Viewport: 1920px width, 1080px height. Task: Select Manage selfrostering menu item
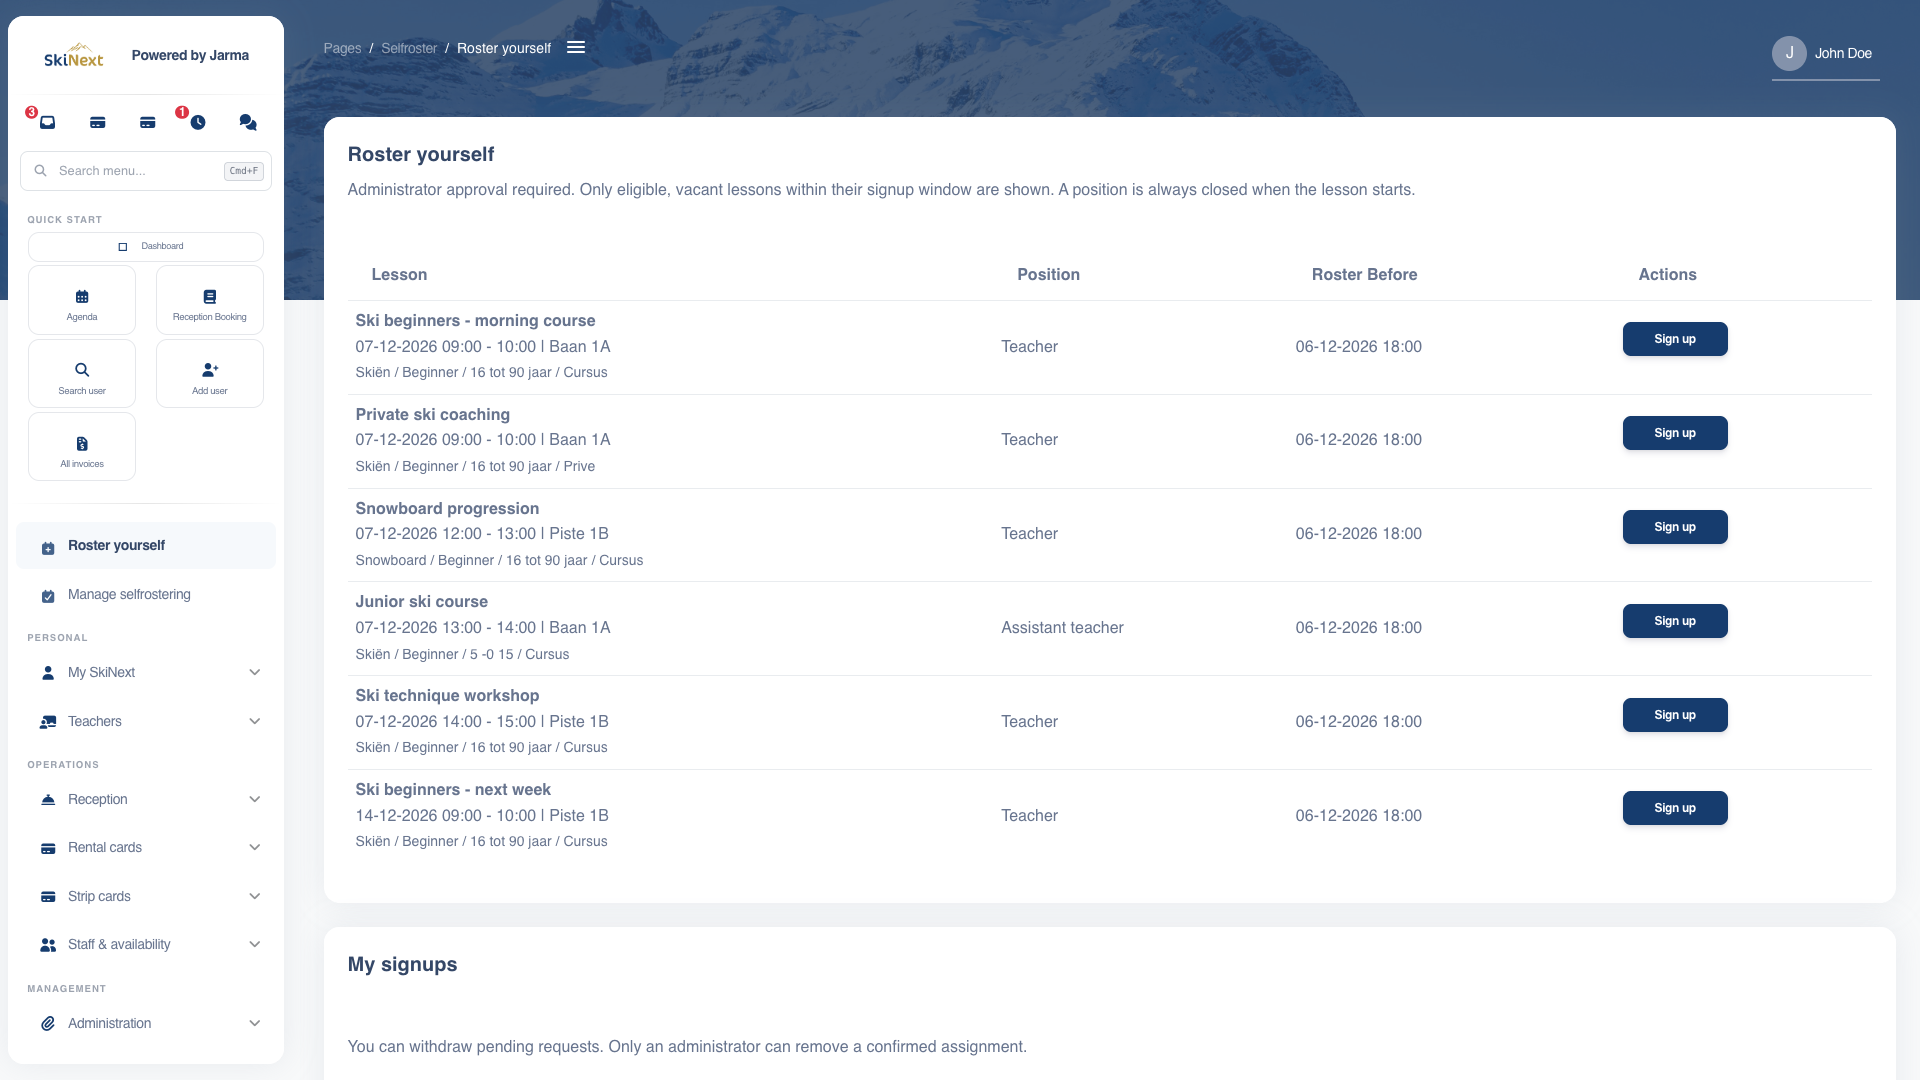click(x=146, y=595)
